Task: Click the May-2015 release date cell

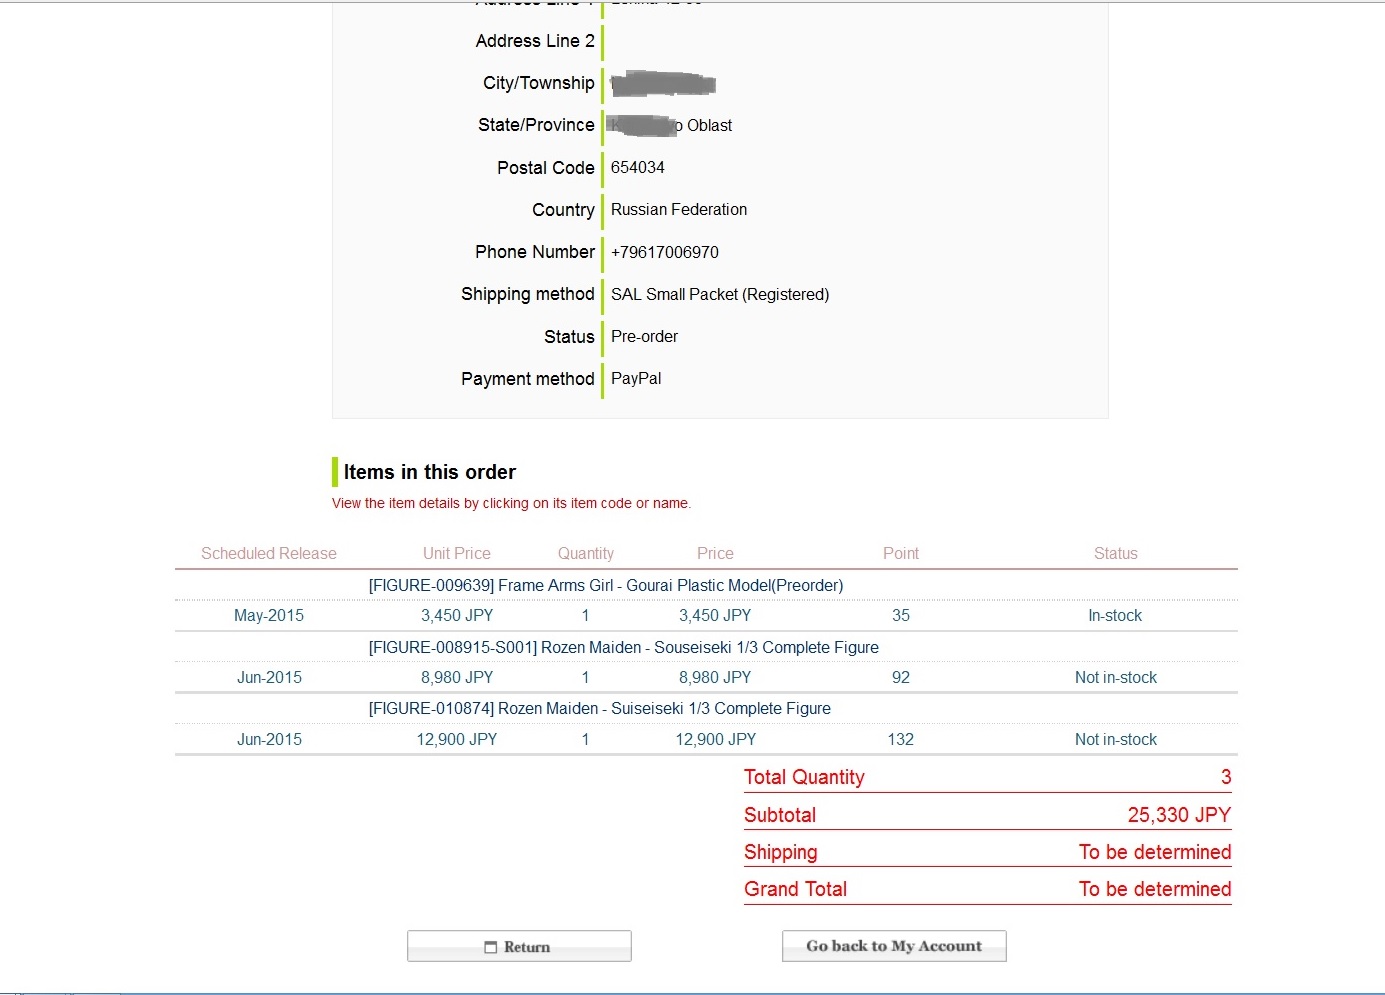Action: (269, 615)
